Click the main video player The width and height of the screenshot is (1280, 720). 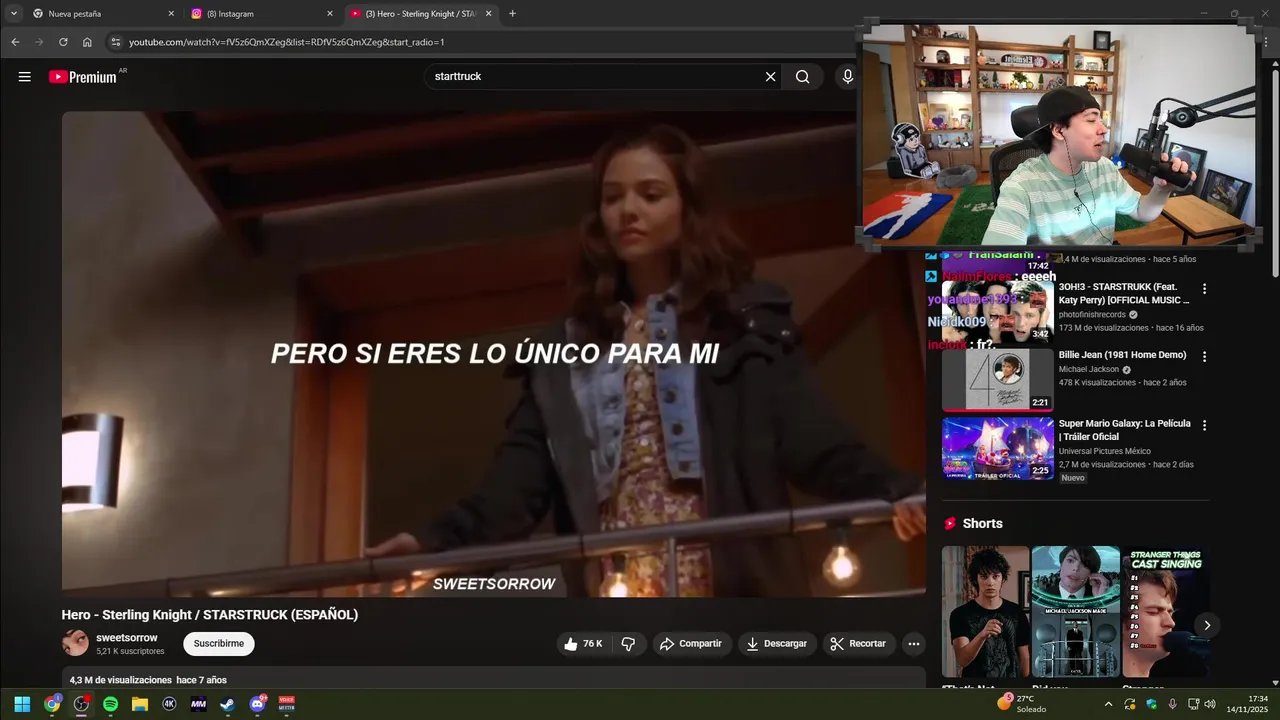point(494,354)
